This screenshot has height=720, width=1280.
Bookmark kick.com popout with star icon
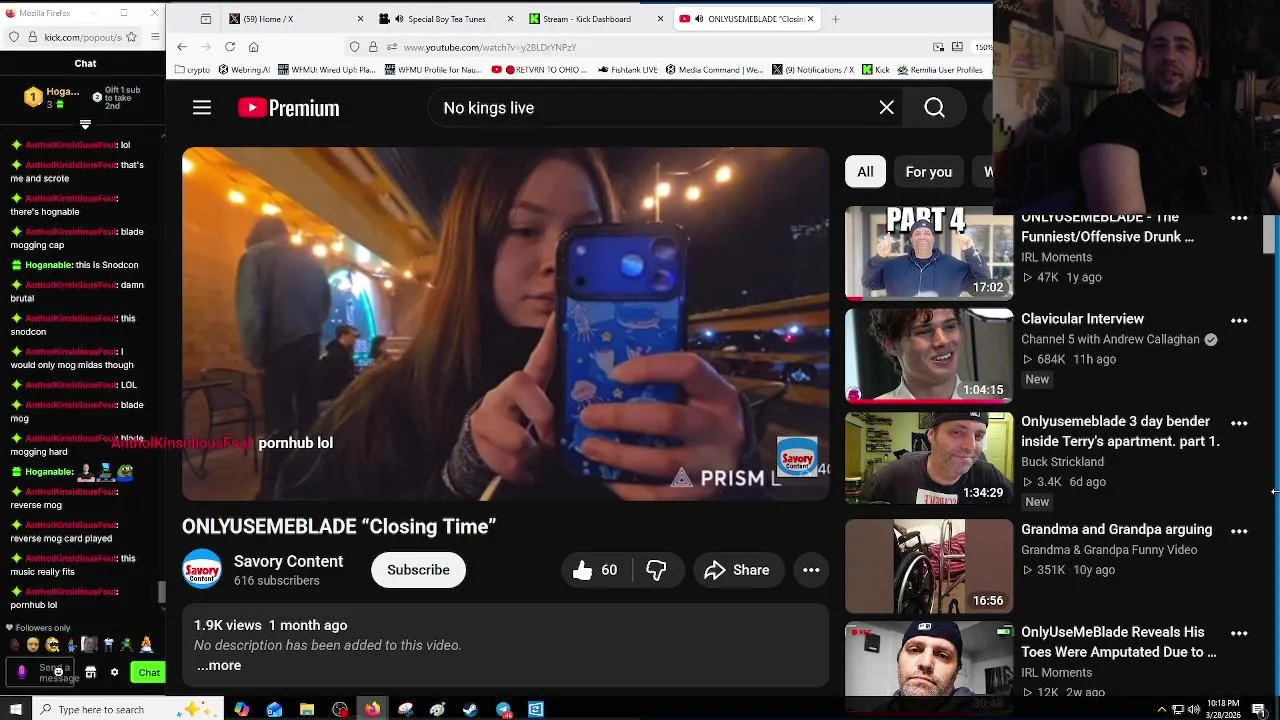point(133,37)
